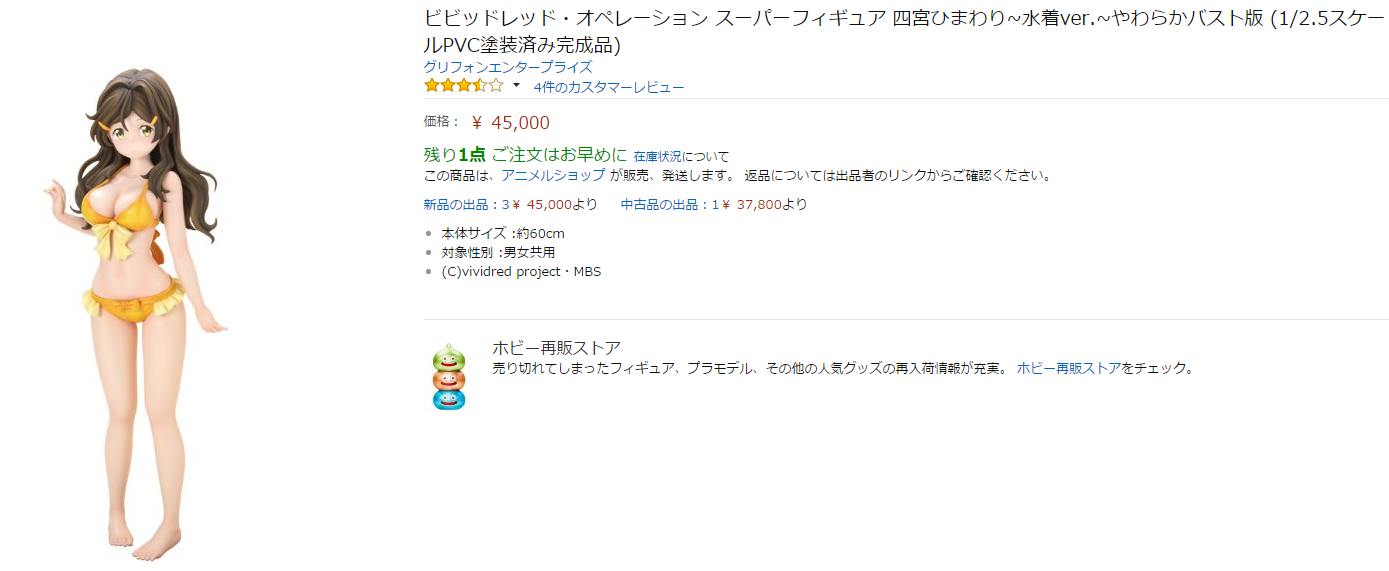Click the 在庫状況 availability link
Screen dimensions: 1389x571
pyautogui.click(x=657, y=156)
